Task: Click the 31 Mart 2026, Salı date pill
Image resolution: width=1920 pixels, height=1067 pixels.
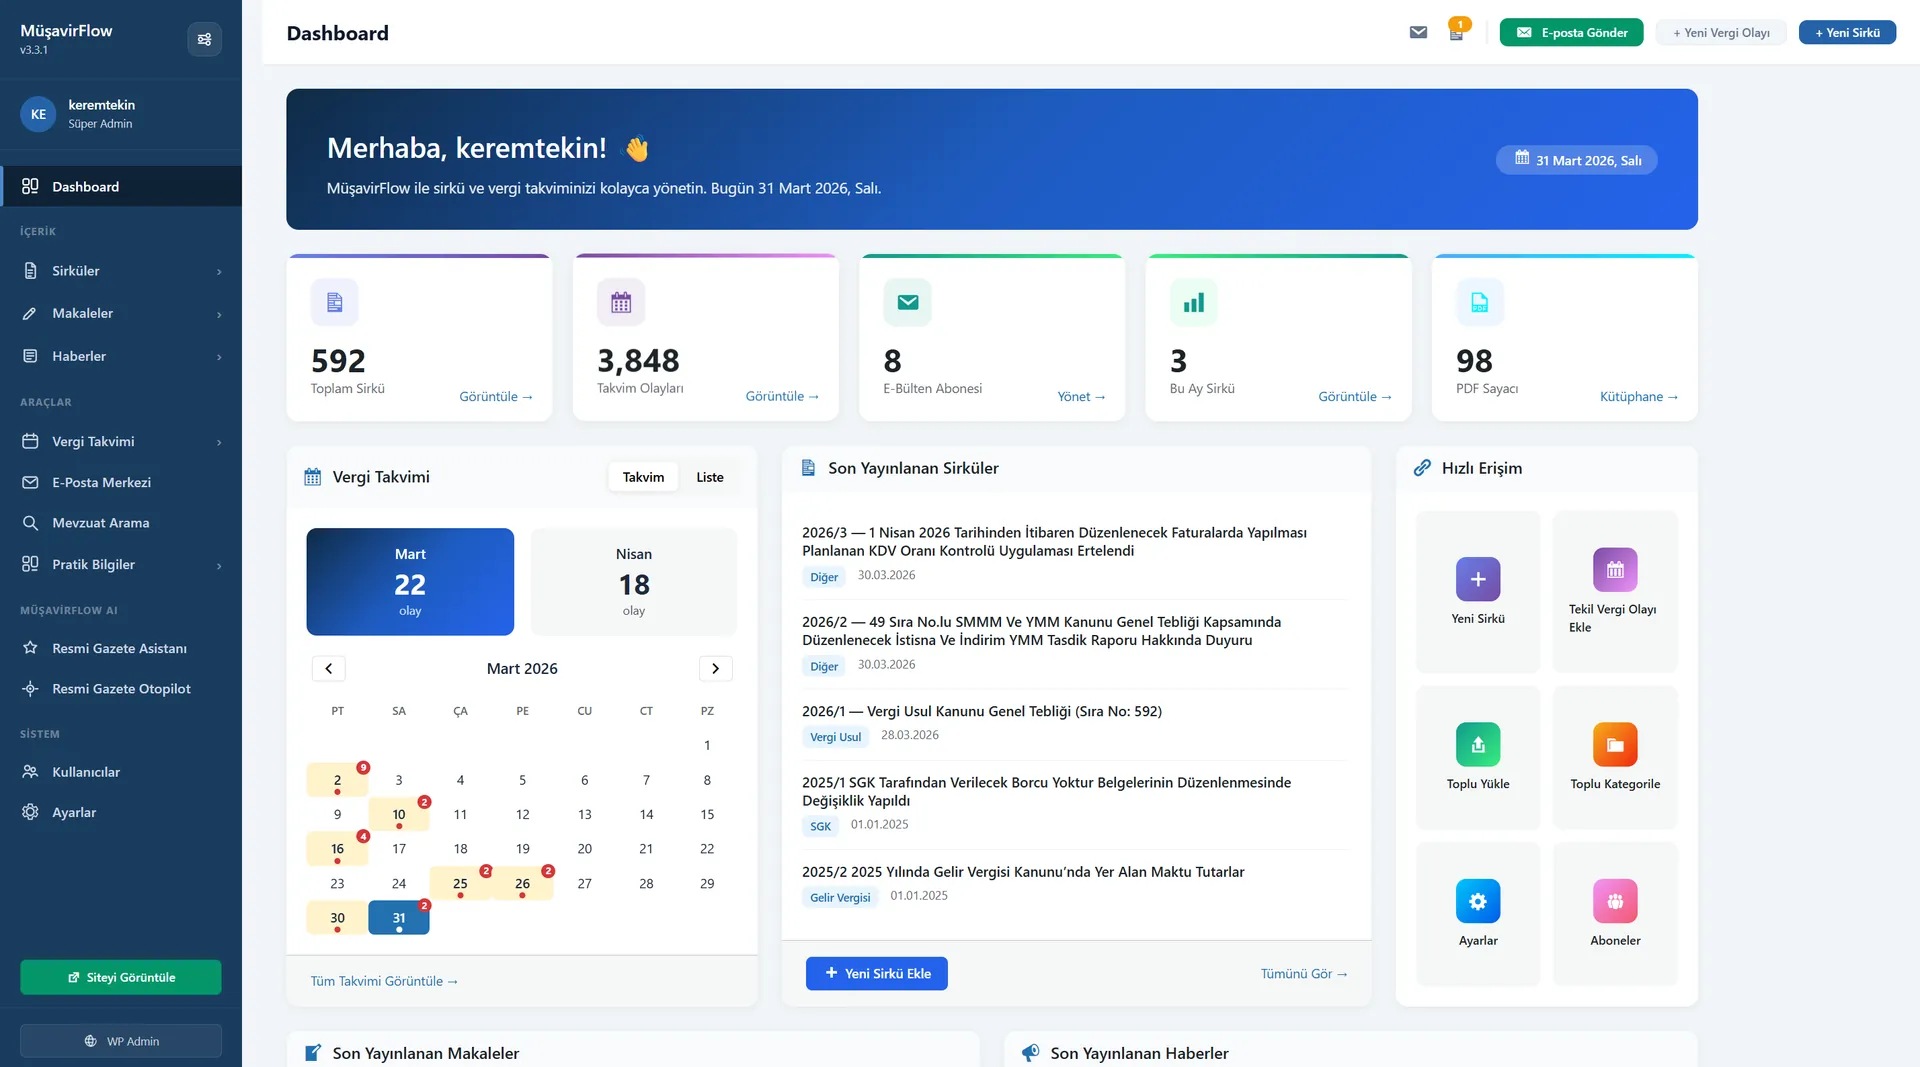Action: tap(1577, 160)
